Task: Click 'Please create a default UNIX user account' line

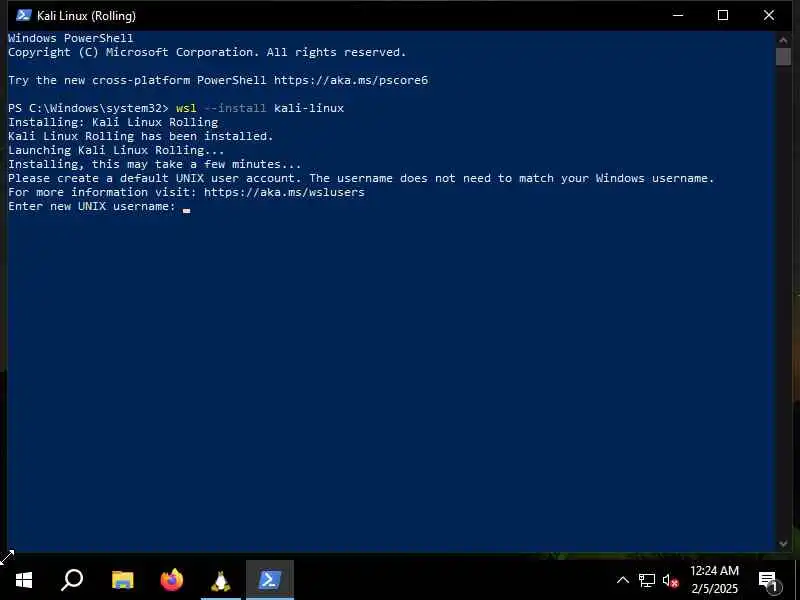Action: pos(361,179)
